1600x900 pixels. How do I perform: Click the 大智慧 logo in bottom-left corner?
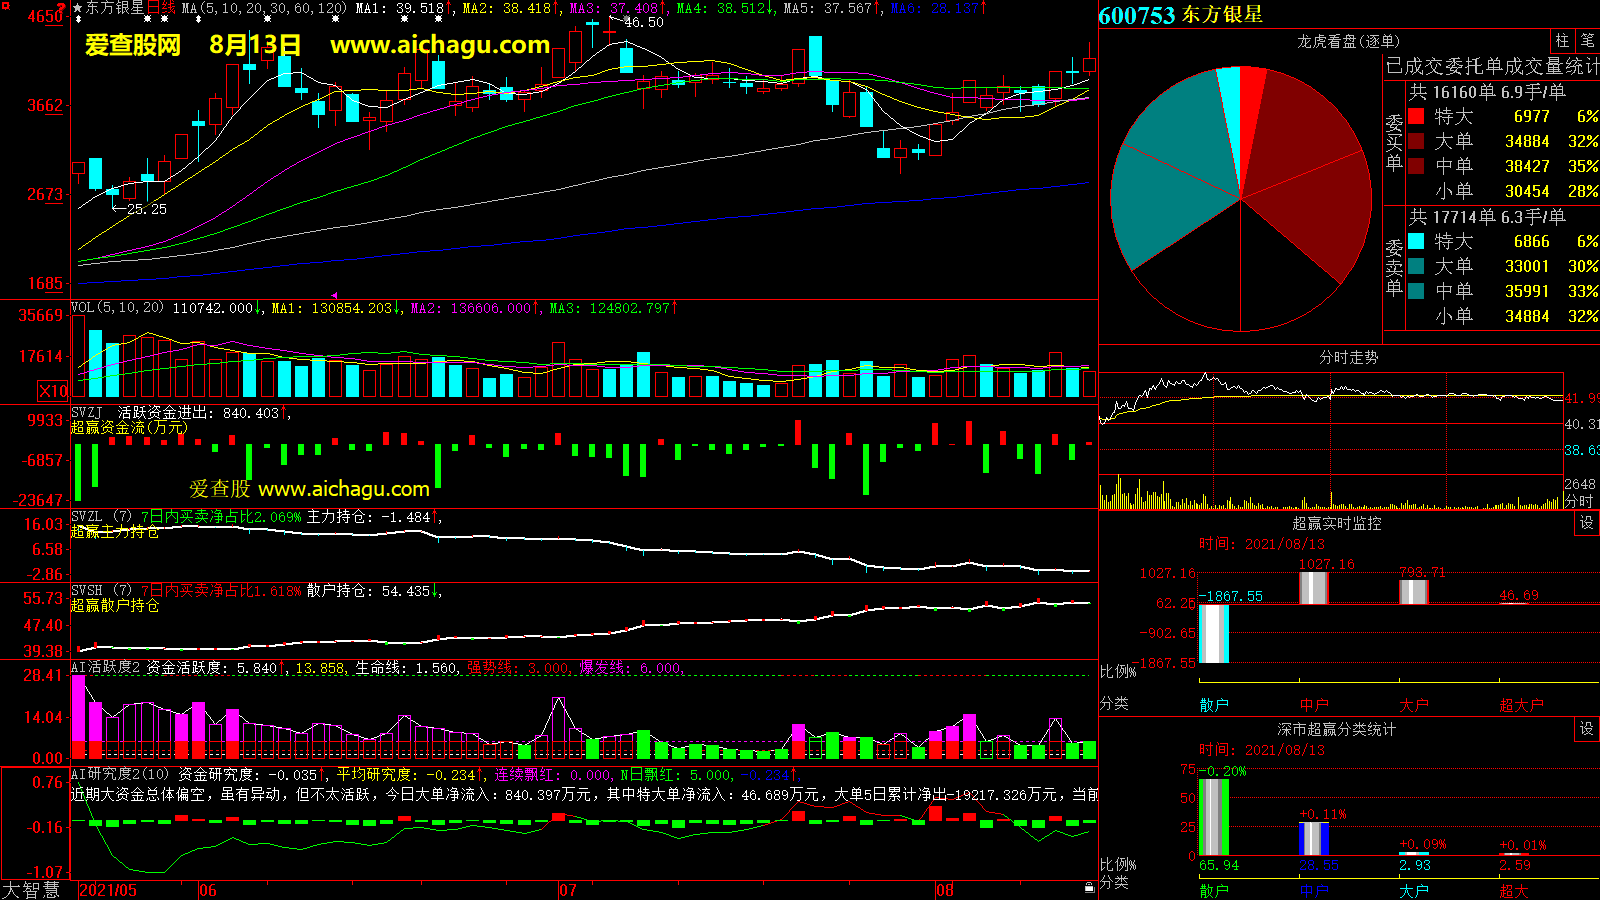point(32,890)
